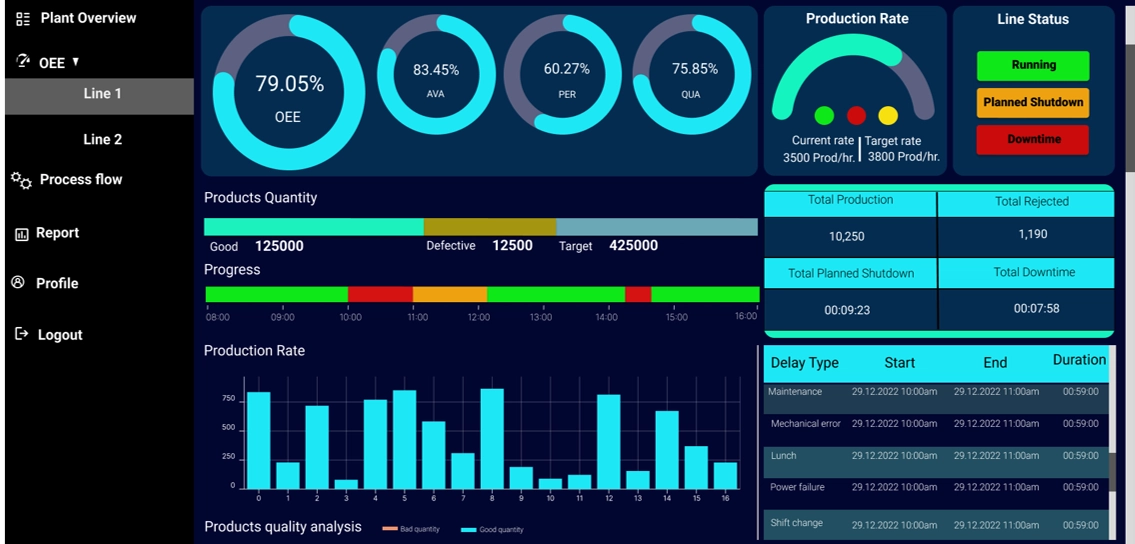Collapse the OEE dropdown arrow
Image resolution: width=1135 pixels, height=544 pixels.
pyautogui.click(x=76, y=62)
